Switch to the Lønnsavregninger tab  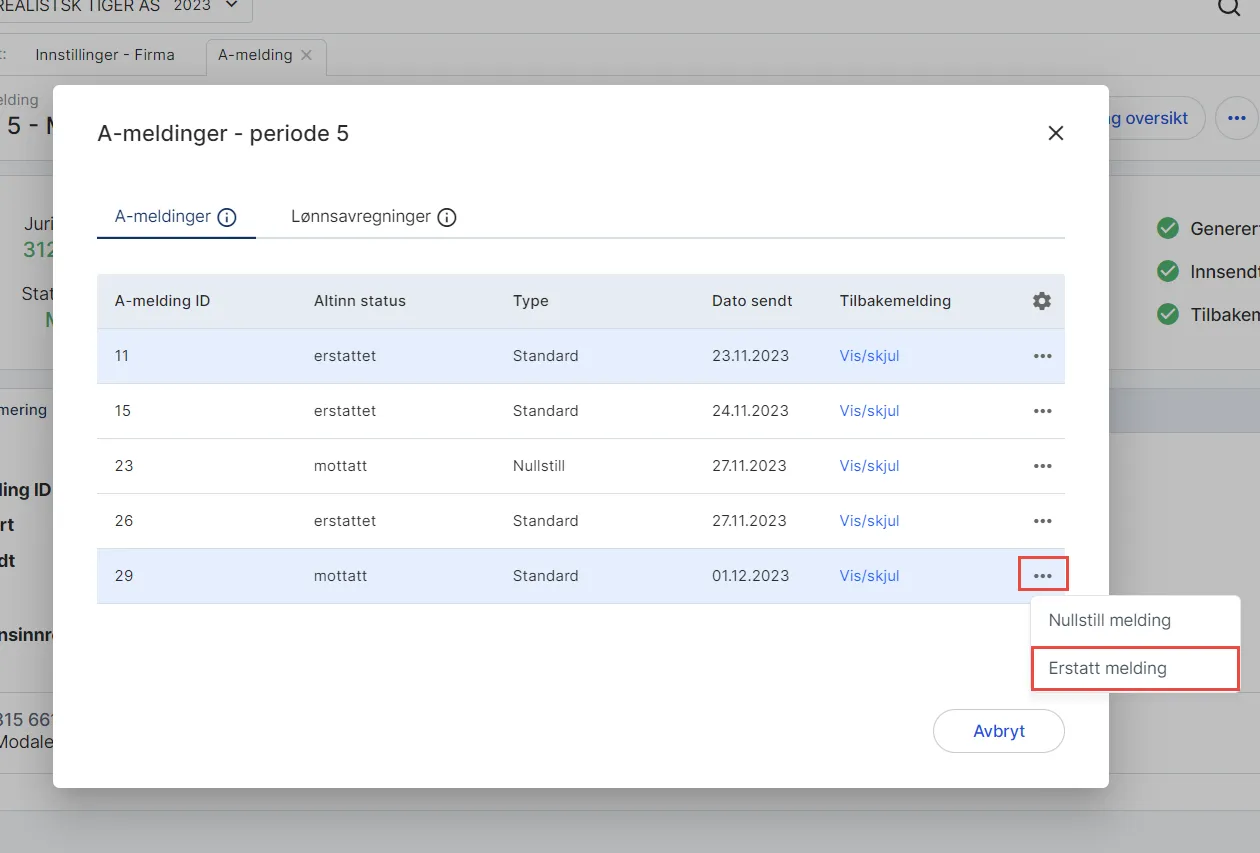coord(361,216)
